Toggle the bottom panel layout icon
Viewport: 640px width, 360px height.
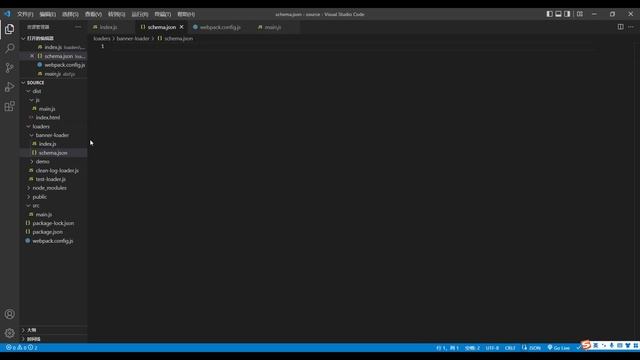[558, 14]
